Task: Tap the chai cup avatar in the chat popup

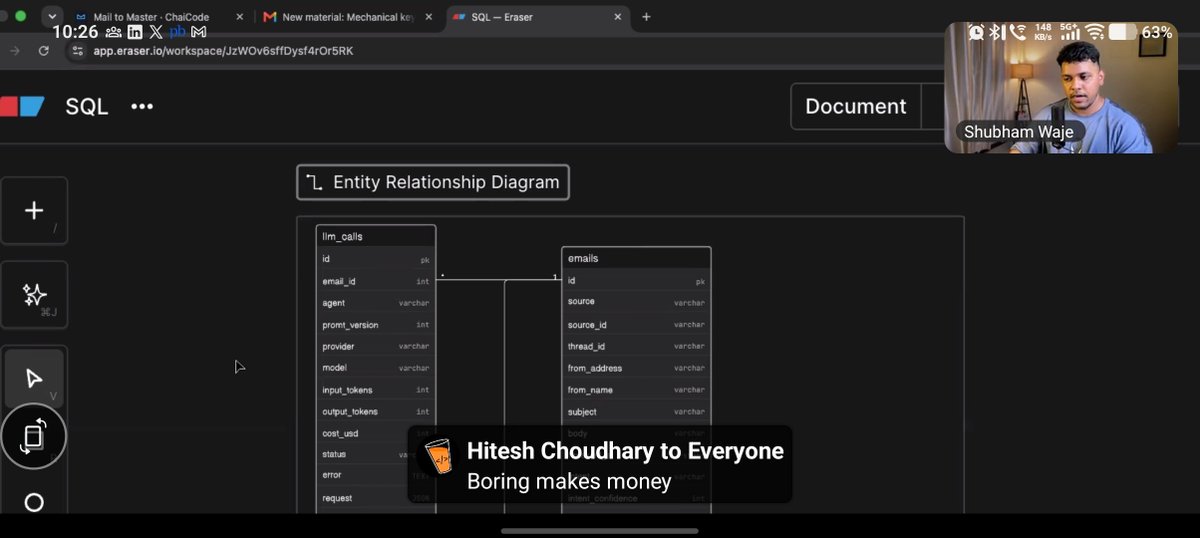Action: pyautogui.click(x=437, y=457)
